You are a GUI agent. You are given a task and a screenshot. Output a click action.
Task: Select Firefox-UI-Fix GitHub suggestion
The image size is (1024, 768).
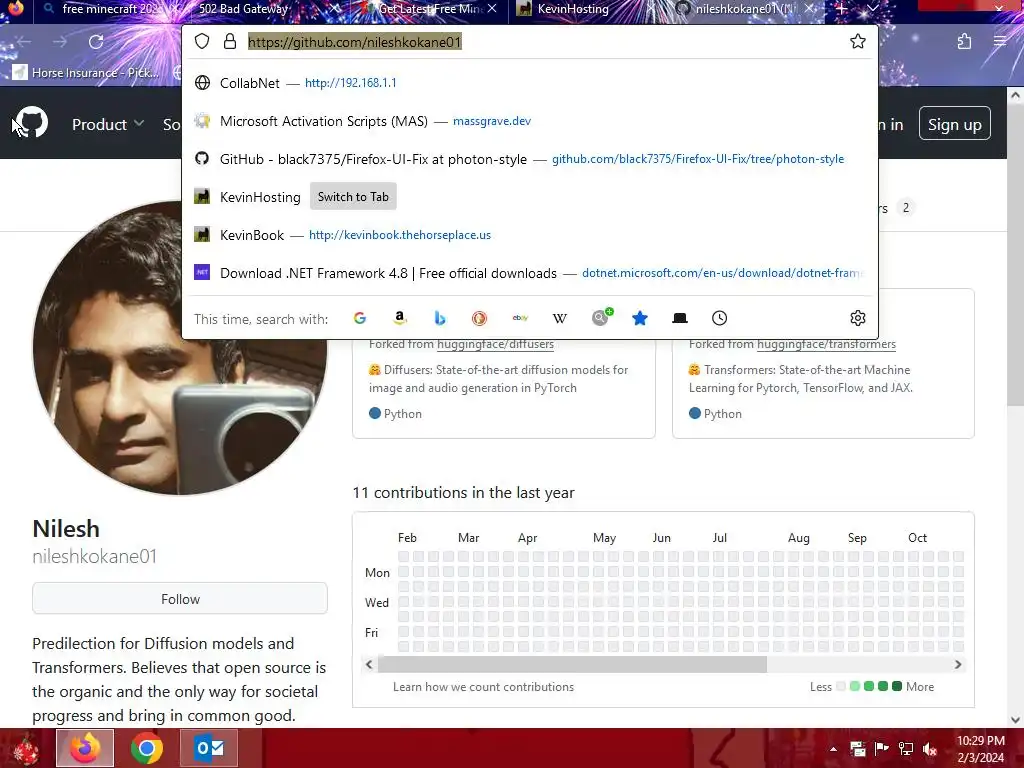(x=530, y=159)
